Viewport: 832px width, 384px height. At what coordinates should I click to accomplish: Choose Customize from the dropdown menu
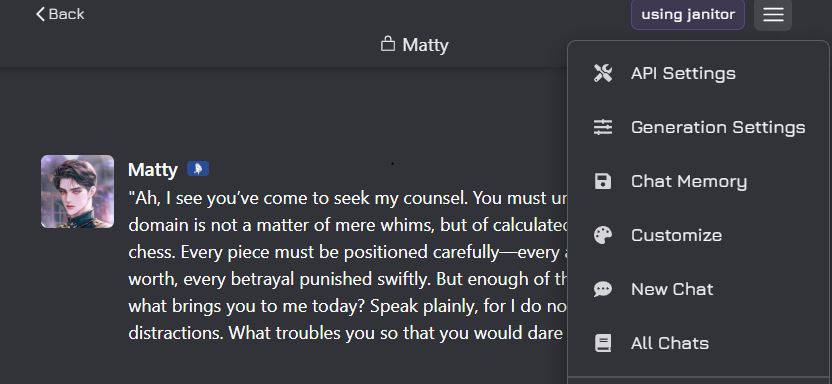(x=698, y=235)
